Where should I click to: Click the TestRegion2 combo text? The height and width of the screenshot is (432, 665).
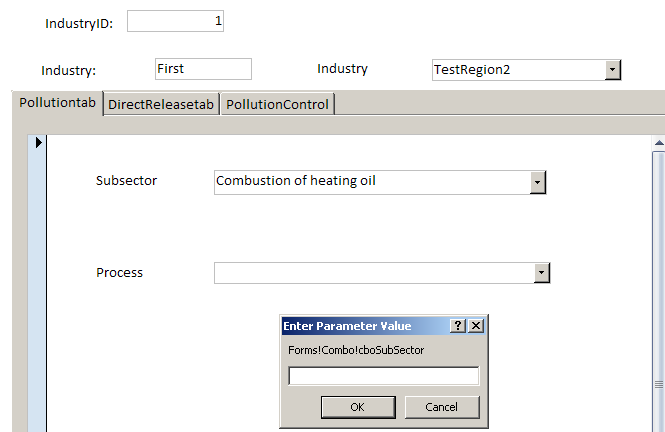coord(517,70)
